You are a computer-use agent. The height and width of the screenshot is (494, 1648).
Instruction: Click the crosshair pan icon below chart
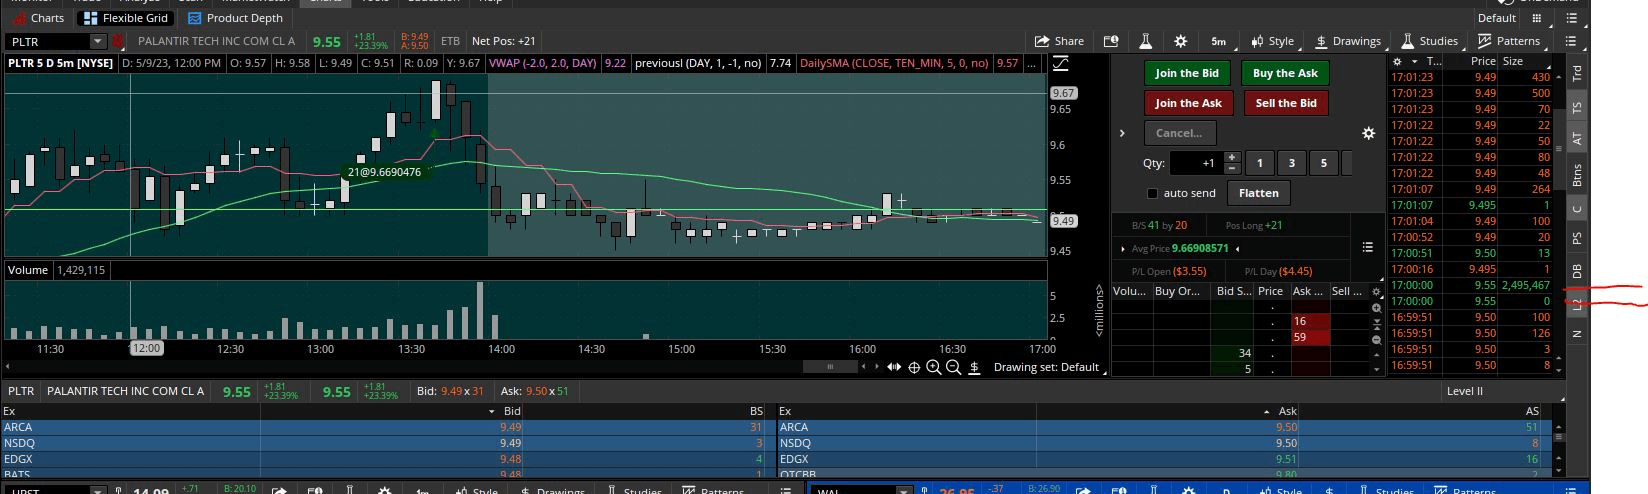[913, 367]
